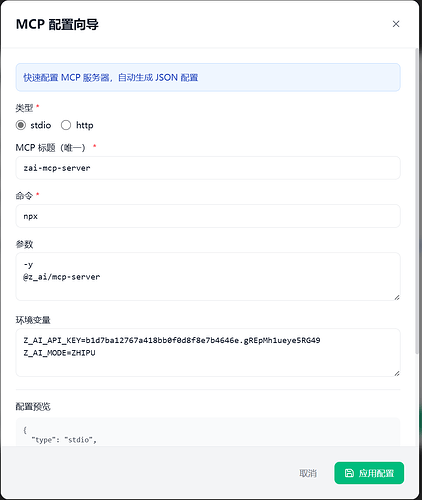Click the Z_AI_API_KEY line in 环境变量
Screen dimensions: 422x500
point(172,340)
